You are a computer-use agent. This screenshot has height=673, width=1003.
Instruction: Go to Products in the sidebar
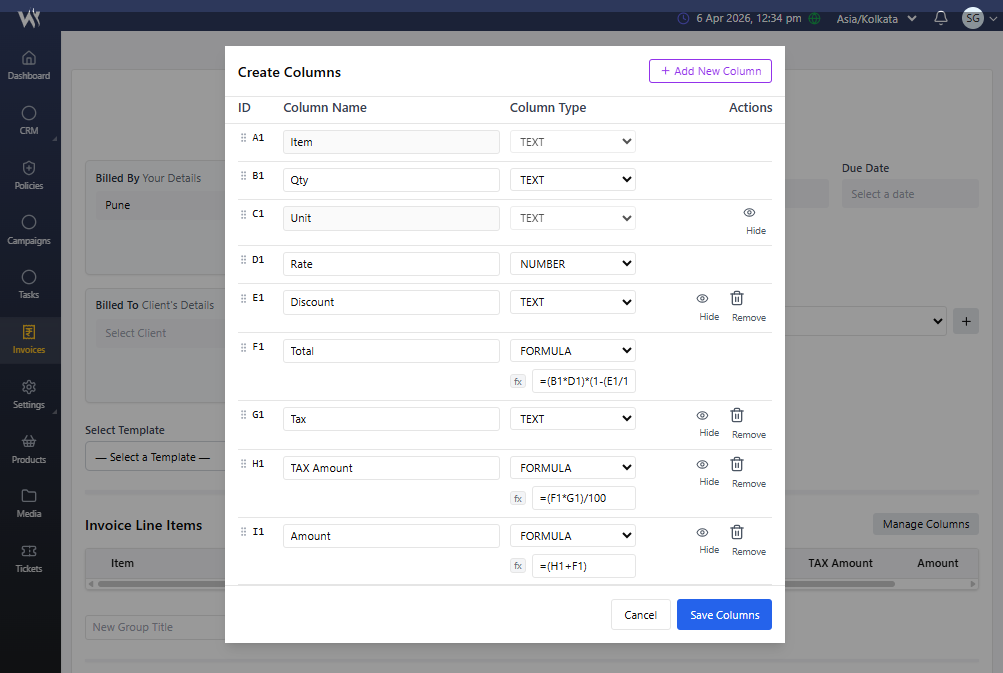pos(29,449)
